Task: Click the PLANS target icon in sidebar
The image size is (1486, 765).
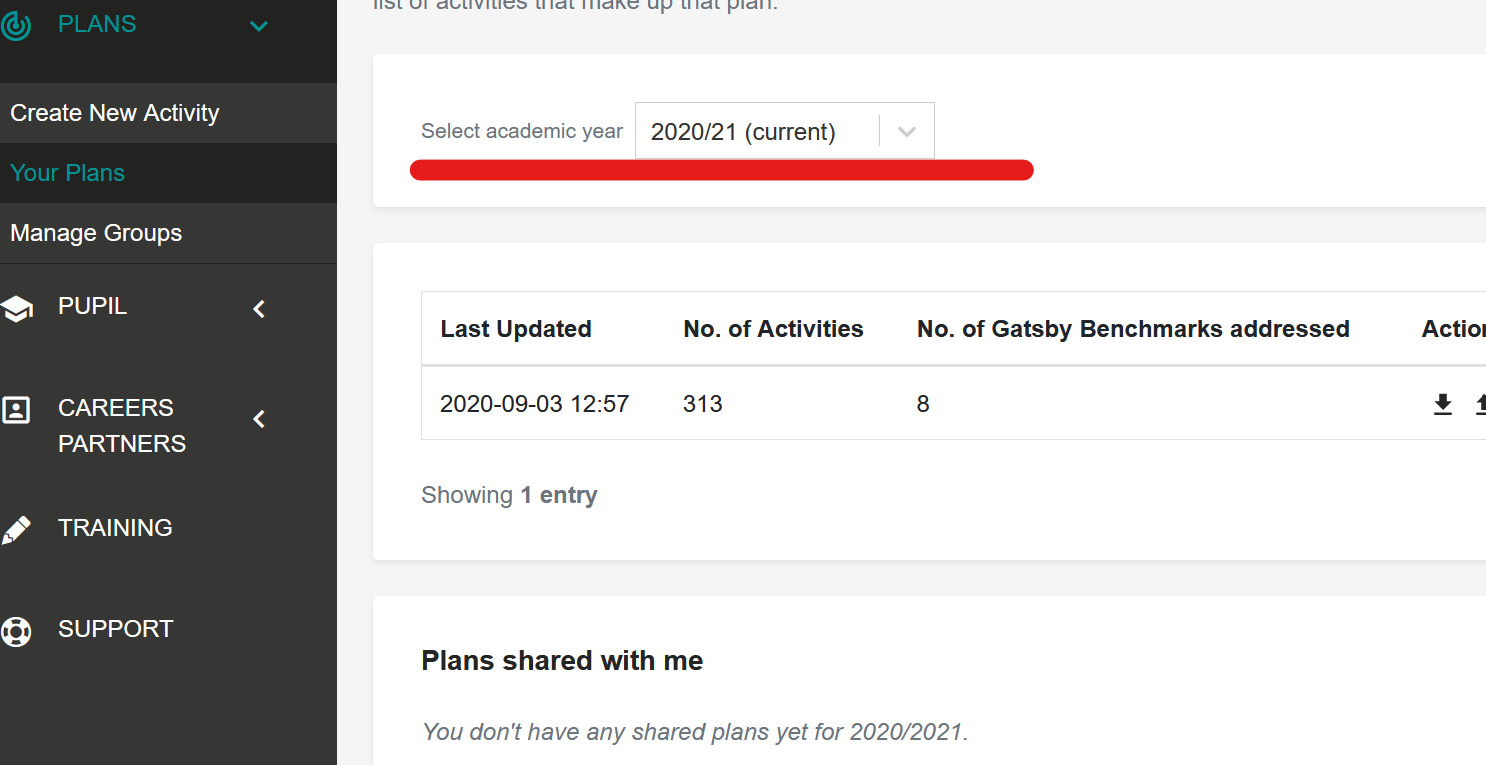Action: [15, 25]
